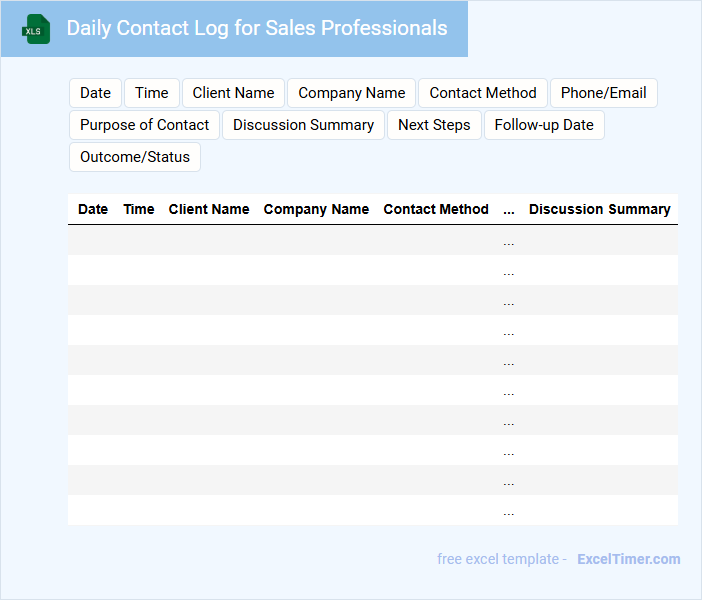Screen dimensions: 702x600
Task: Click the Contact Method tag
Action: pyautogui.click(x=483, y=93)
